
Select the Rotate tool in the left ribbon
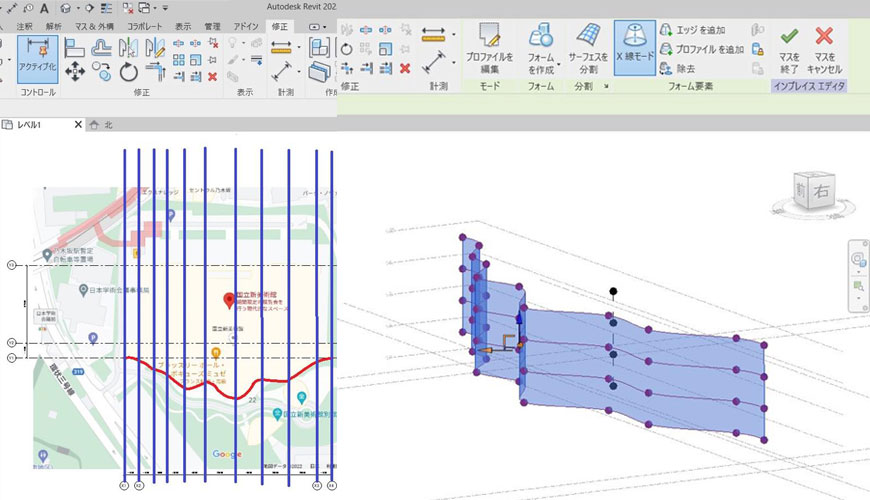[128, 72]
